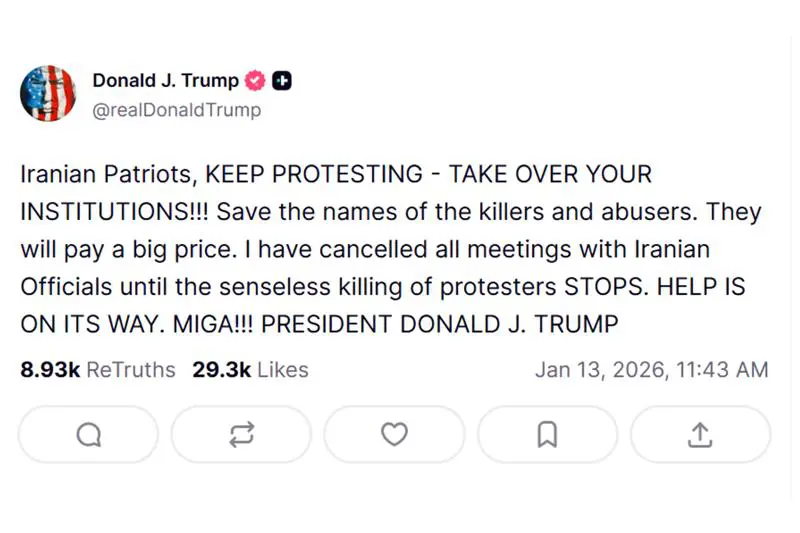The width and height of the screenshot is (800, 533).
Task: Open the share post upload icon
Action: click(700, 434)
